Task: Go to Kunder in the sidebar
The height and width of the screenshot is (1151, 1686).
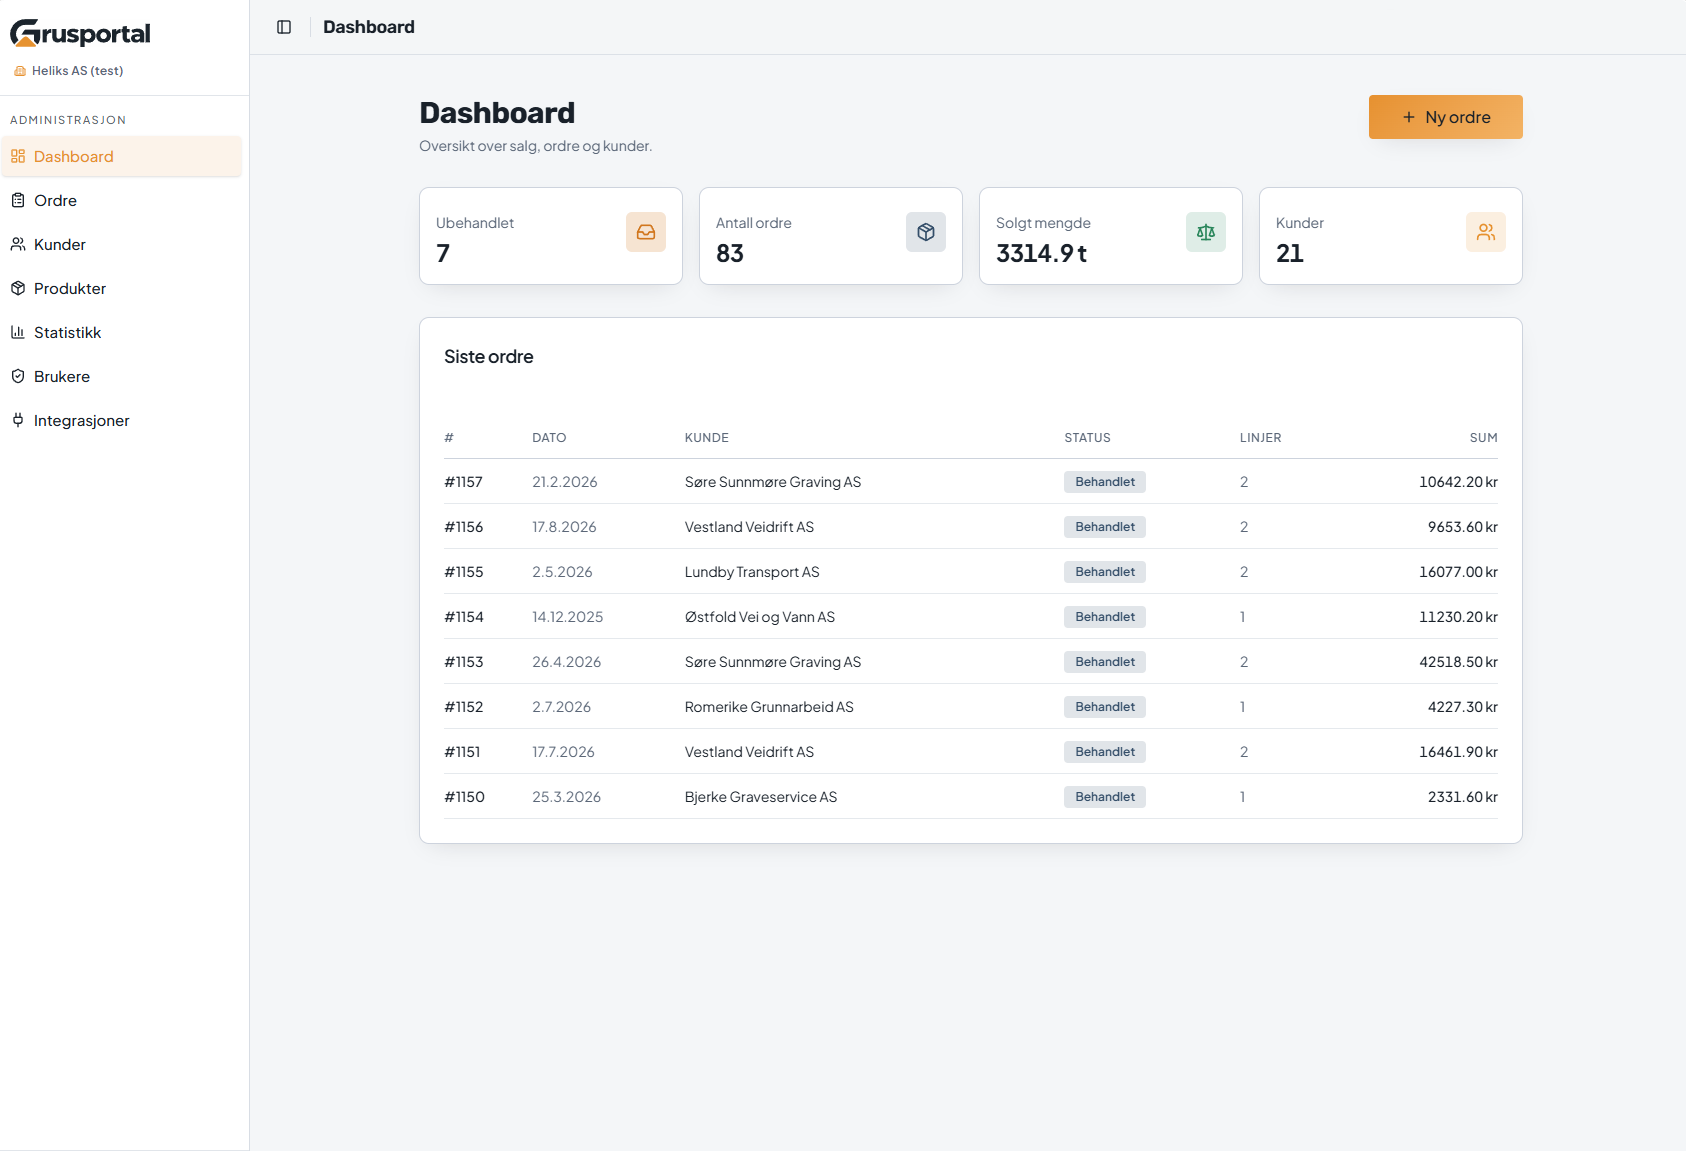Action: point(121,244)
